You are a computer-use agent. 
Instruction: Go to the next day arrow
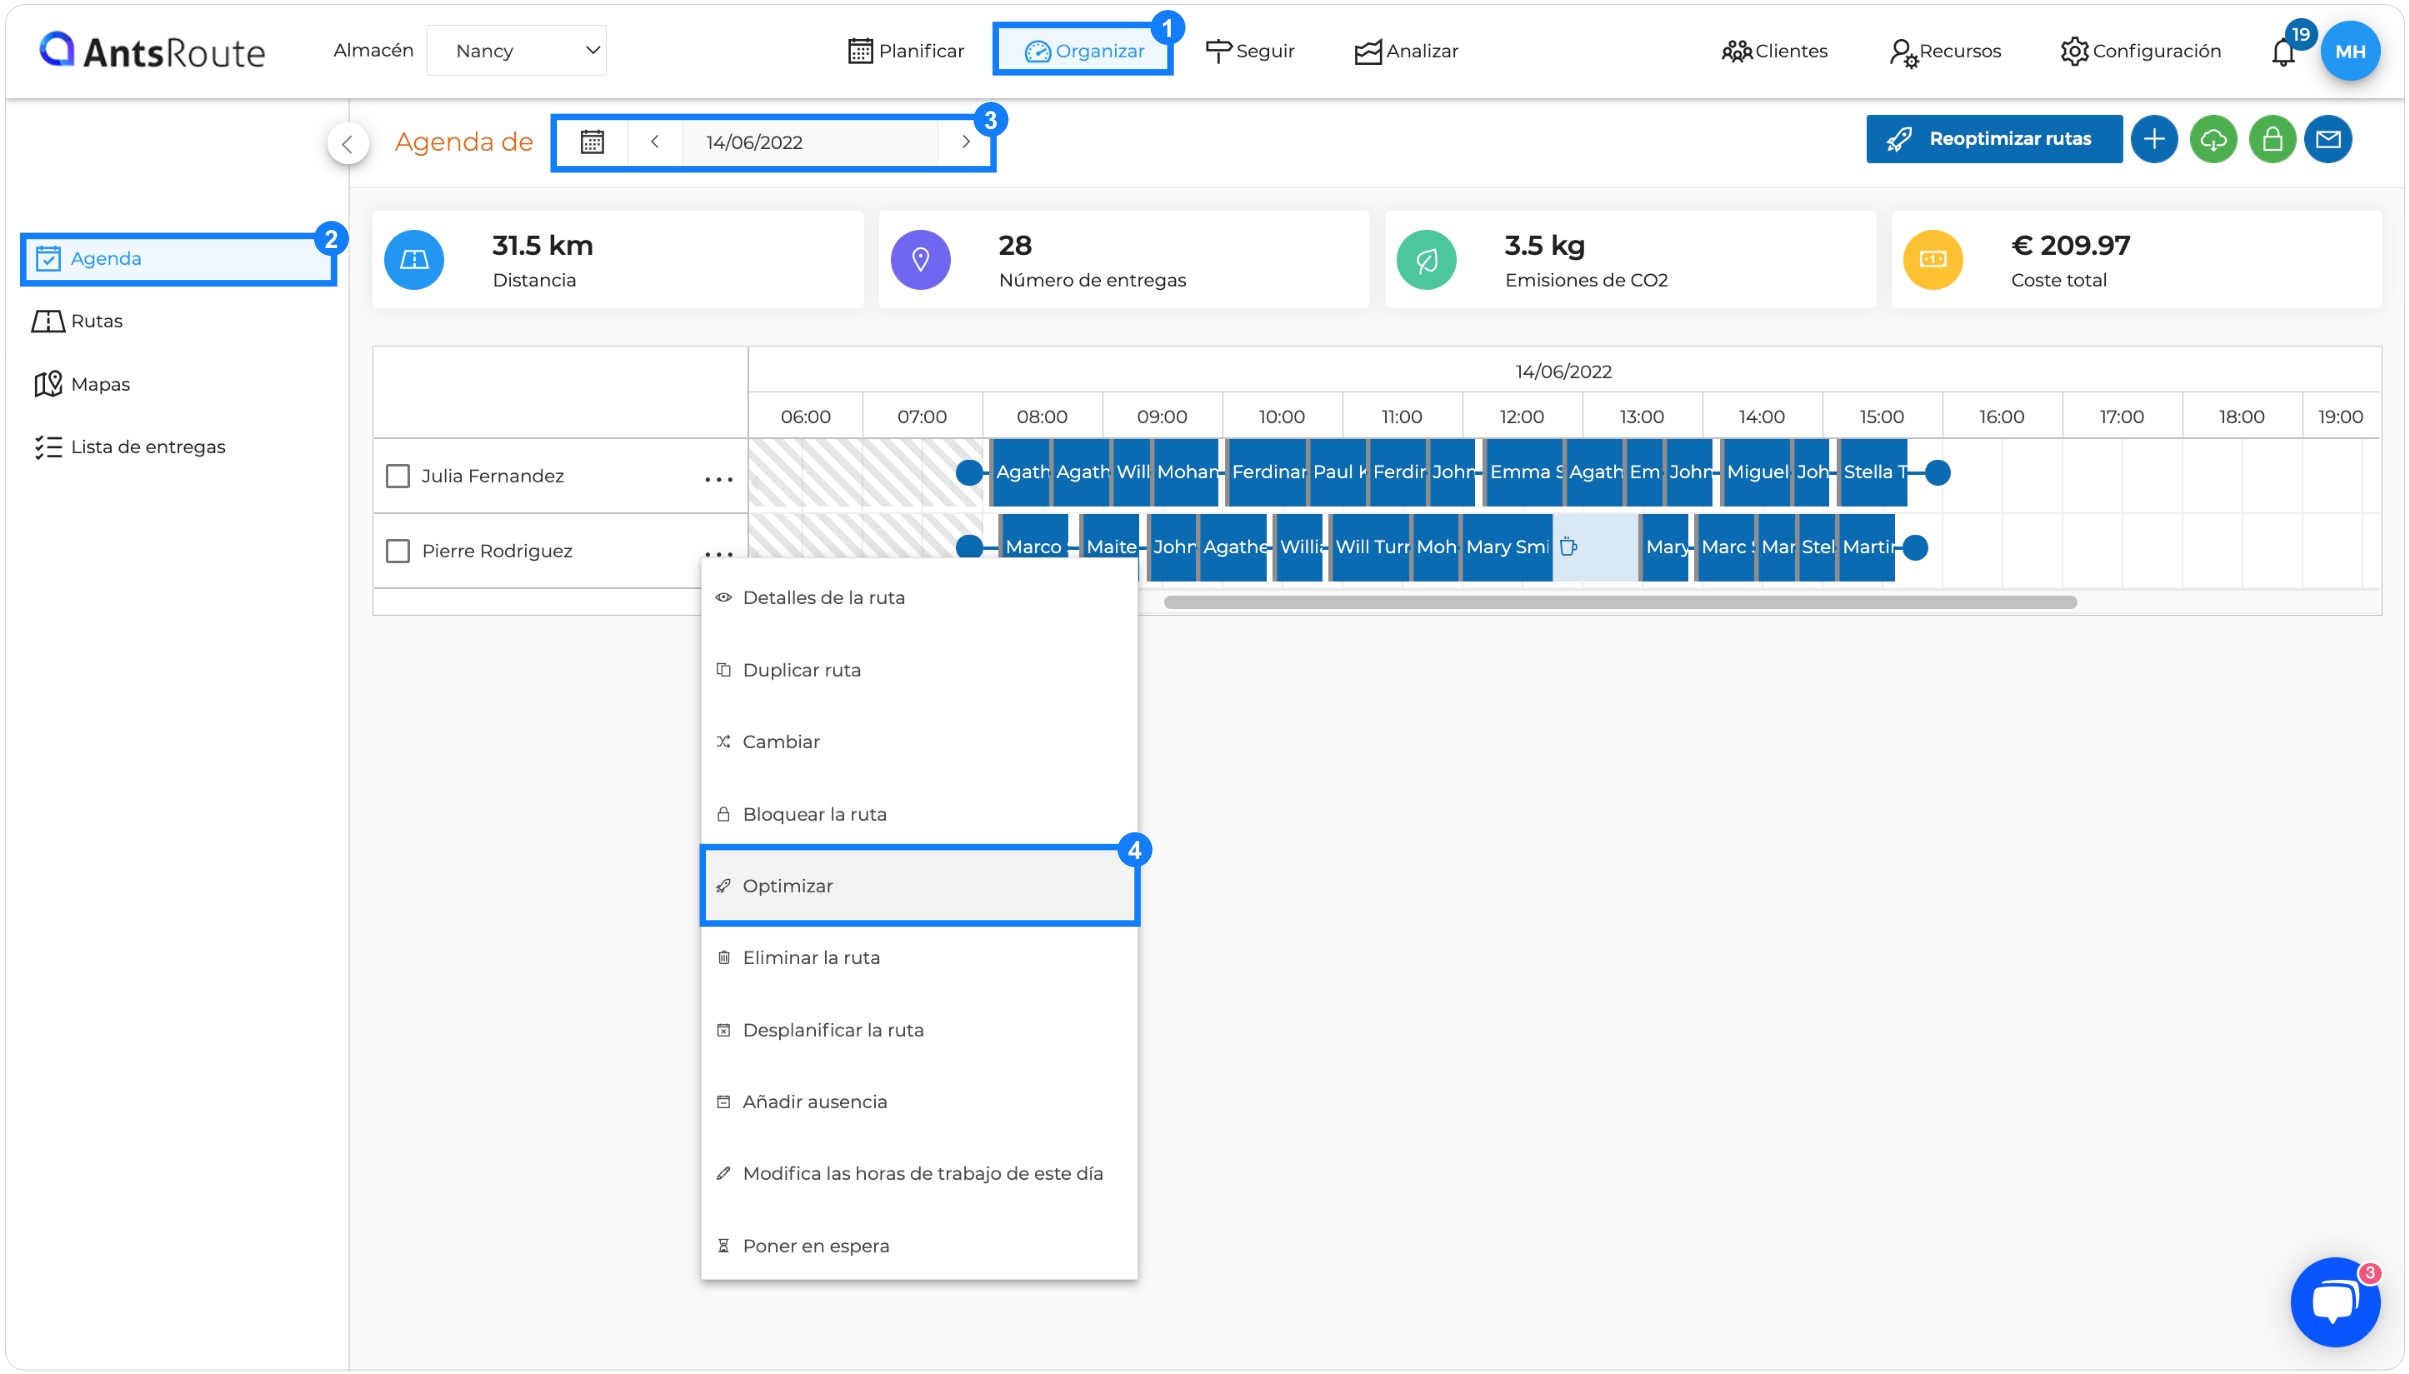point(965,142)
